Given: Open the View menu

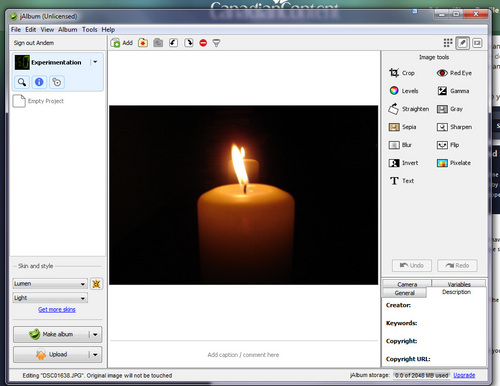Looking at the screenshot, I should (x=47, y=29).
